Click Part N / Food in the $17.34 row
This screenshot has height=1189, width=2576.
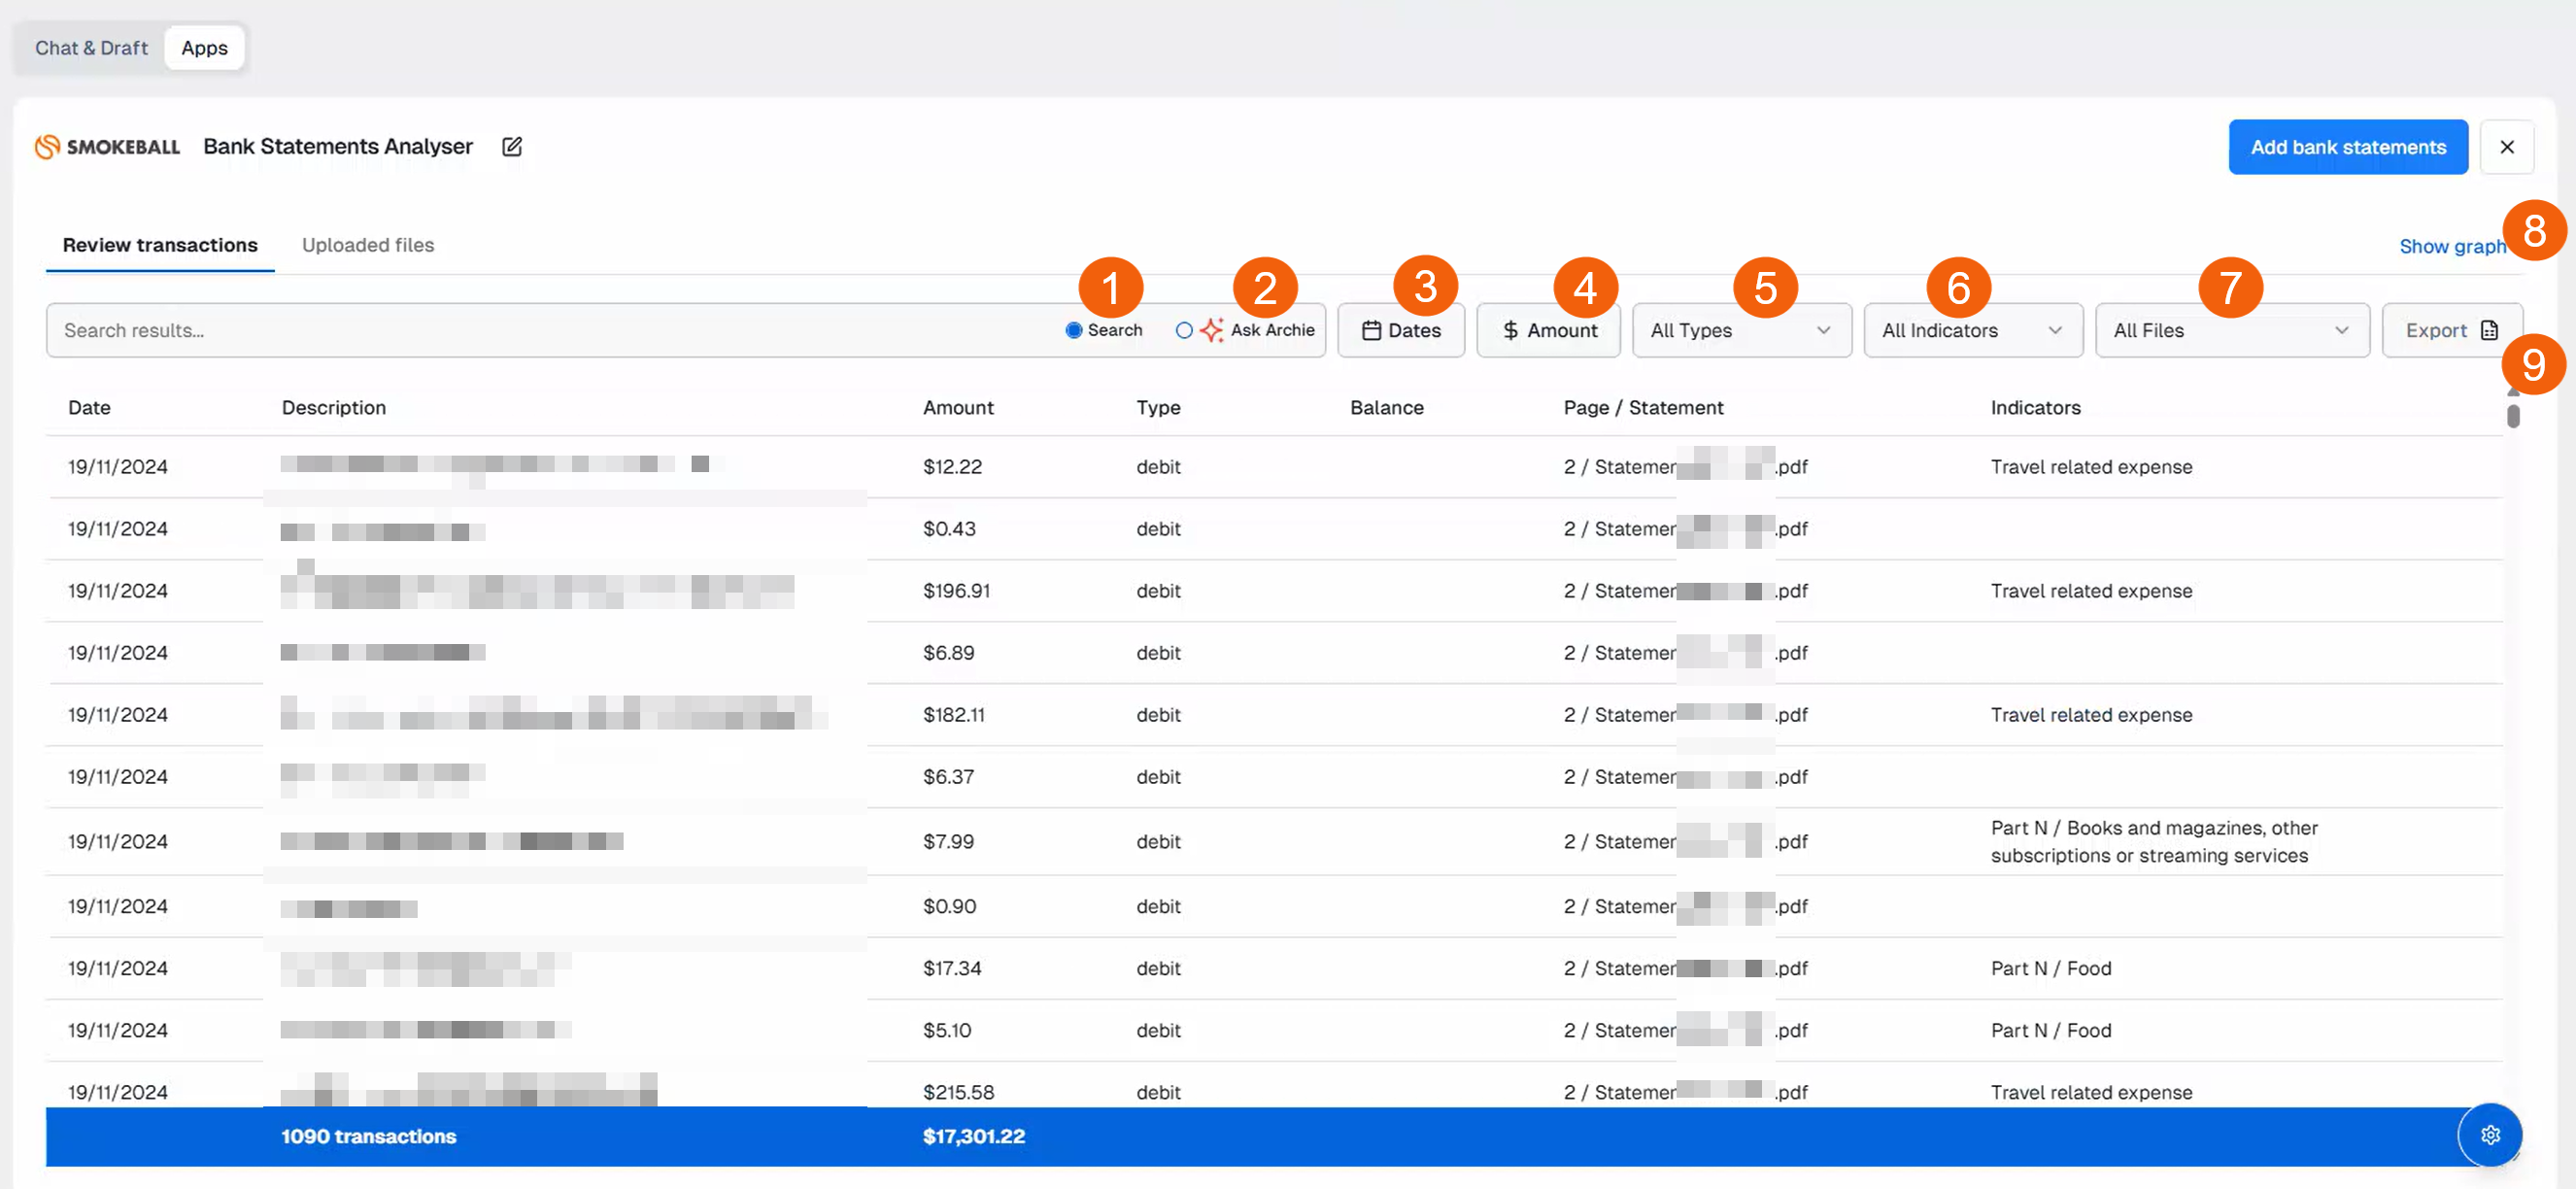pyautogui.click(x=2051, y=969)
